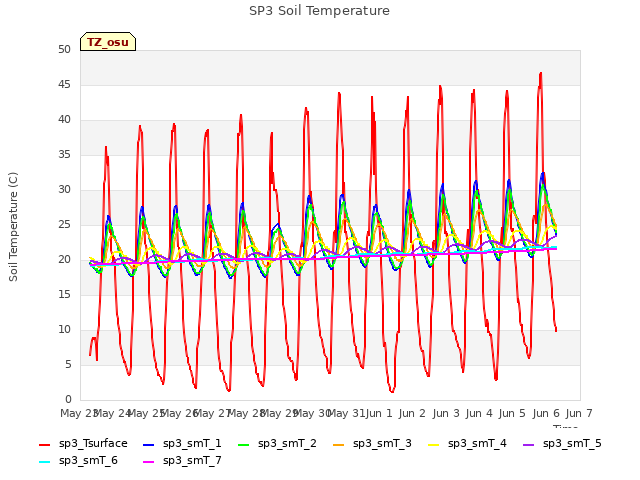Click the Jun 5 x-axis date label
The image size is (640, 480).
point(512,413)
